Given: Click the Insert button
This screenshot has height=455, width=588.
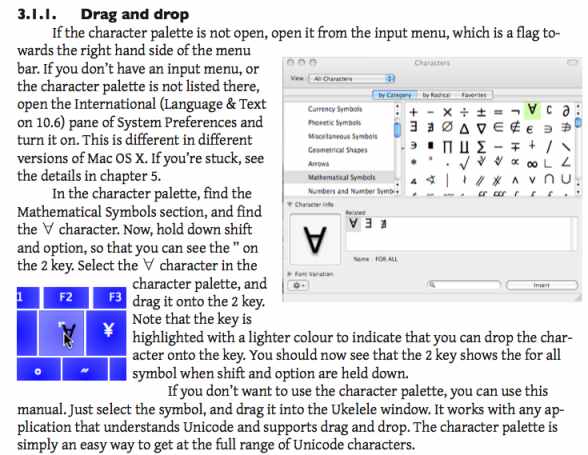Looking at the screenshot, I should tap(542, 285).
